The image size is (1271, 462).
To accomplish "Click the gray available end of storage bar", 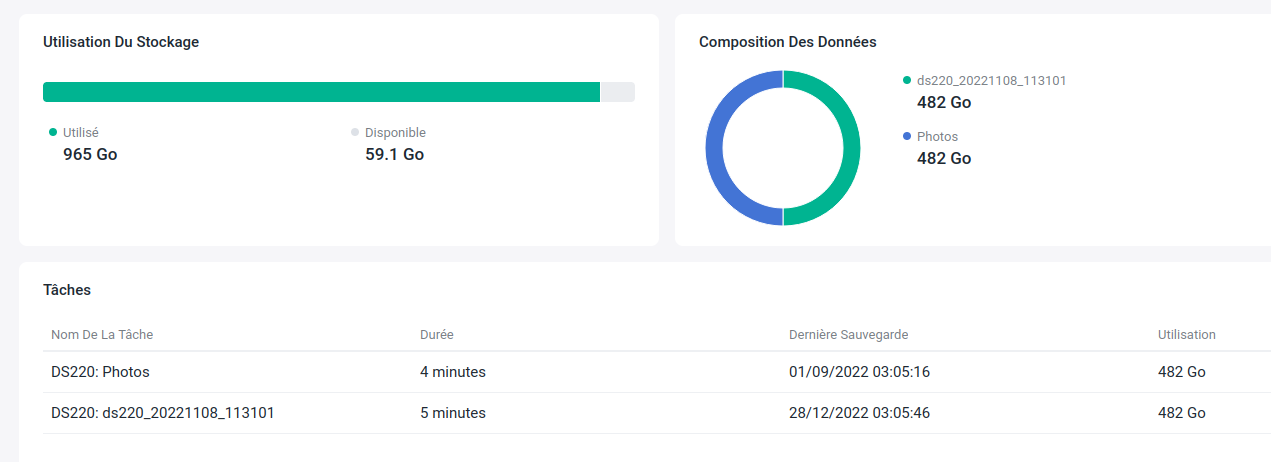I will pos(617,92).
